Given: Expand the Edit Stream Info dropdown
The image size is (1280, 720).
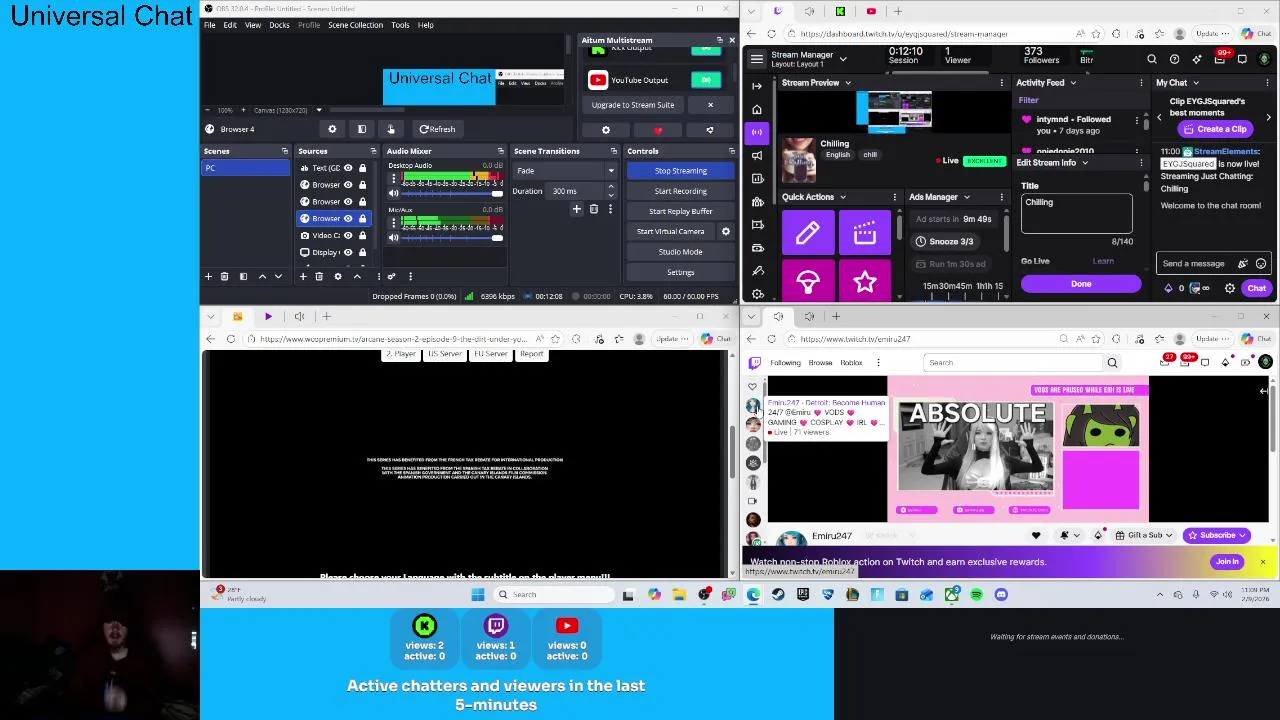Looking at the screenshot, I should [x=1086, y=163].
